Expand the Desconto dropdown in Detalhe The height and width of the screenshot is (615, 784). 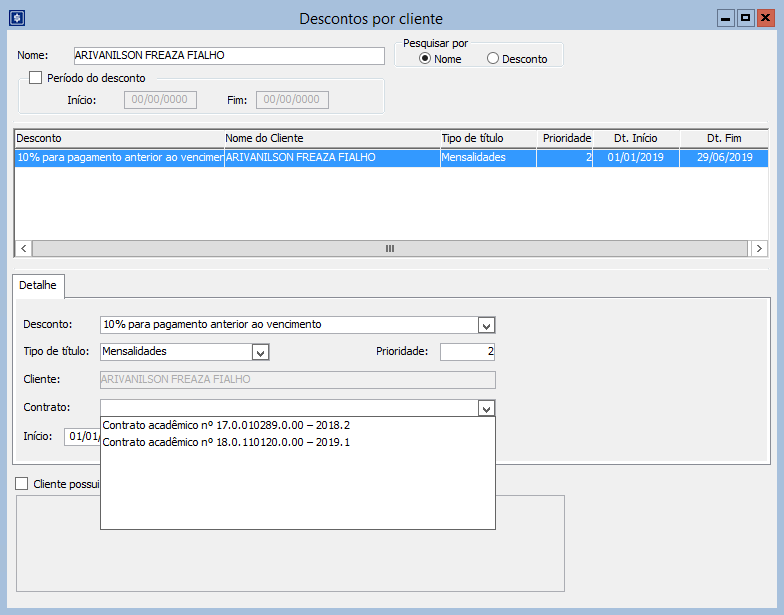click(x=486, y=325)
